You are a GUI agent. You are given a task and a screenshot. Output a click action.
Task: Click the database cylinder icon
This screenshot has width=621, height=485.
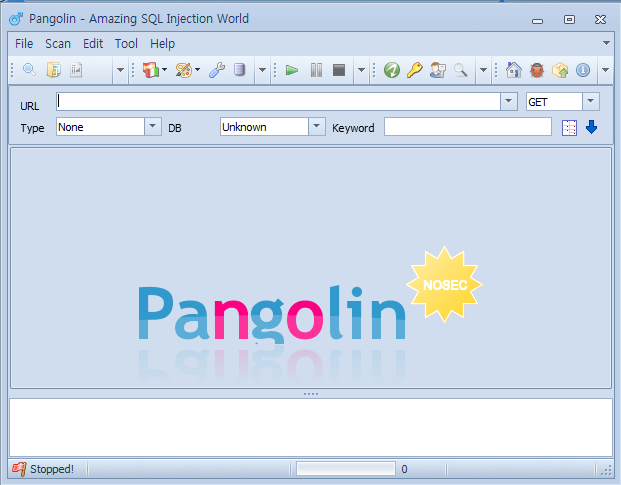pos(239,70)
